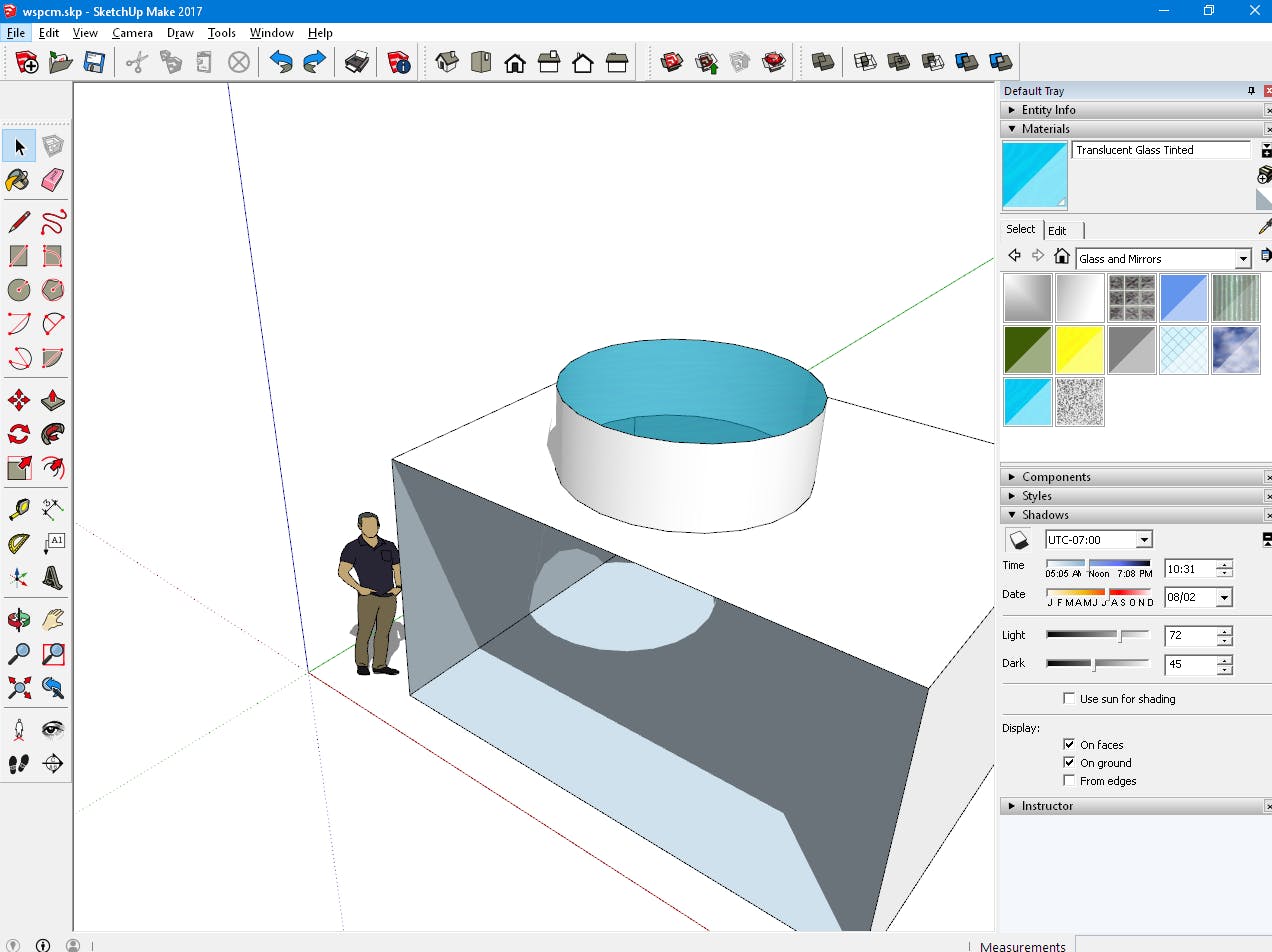Click the Show/Hide Shadows button
The height and width of the screenshot is (952, 1272).
pos(1018,540)
